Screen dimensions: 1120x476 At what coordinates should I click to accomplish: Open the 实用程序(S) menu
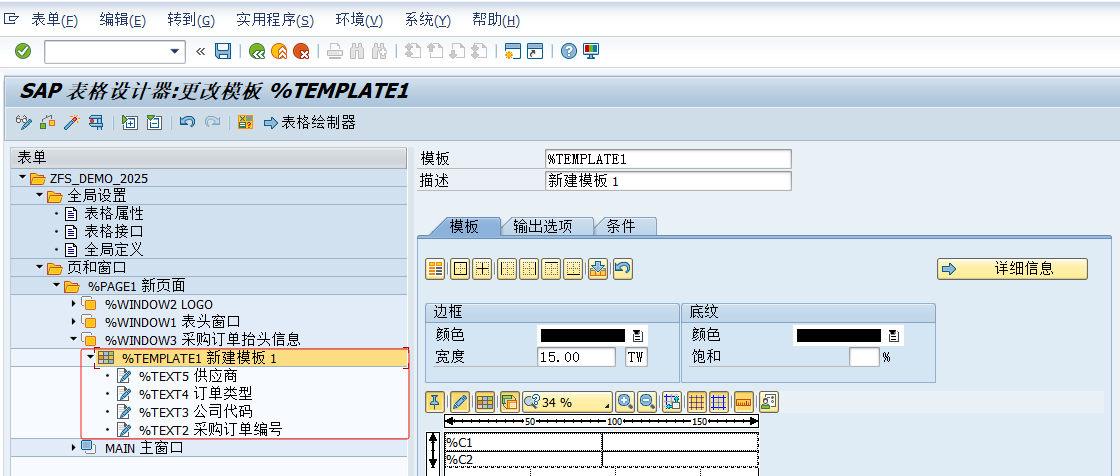(x=275, y=20)
